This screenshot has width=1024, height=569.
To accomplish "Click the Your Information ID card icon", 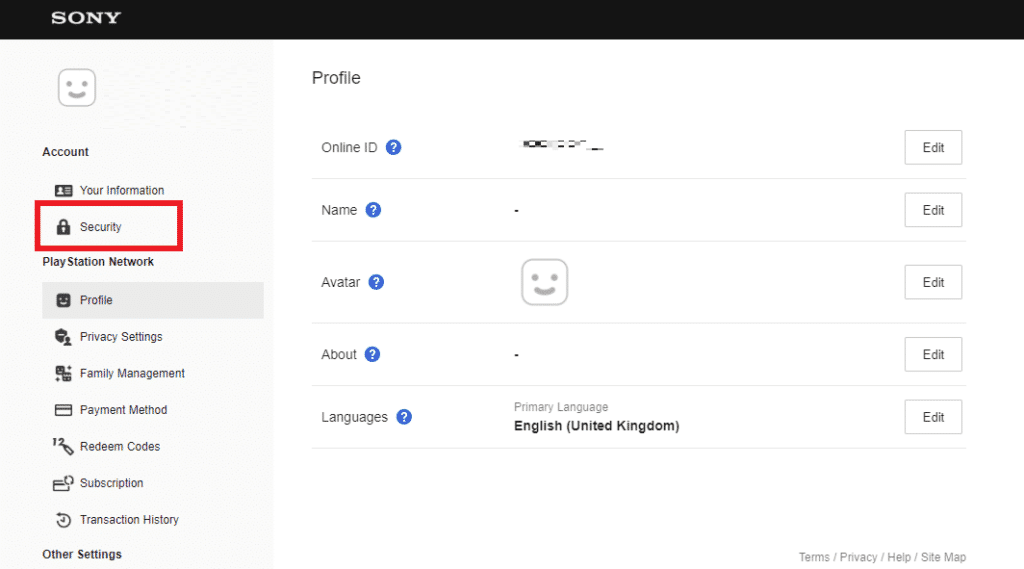I will (63, 190).
